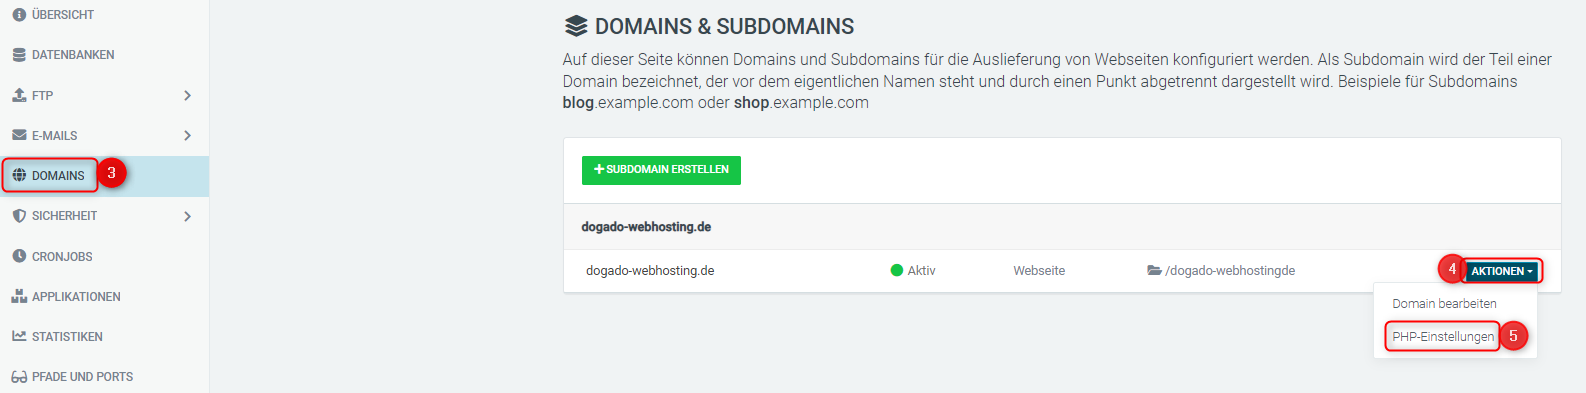Click the Sicherheit shield icon

click(19, 216)
